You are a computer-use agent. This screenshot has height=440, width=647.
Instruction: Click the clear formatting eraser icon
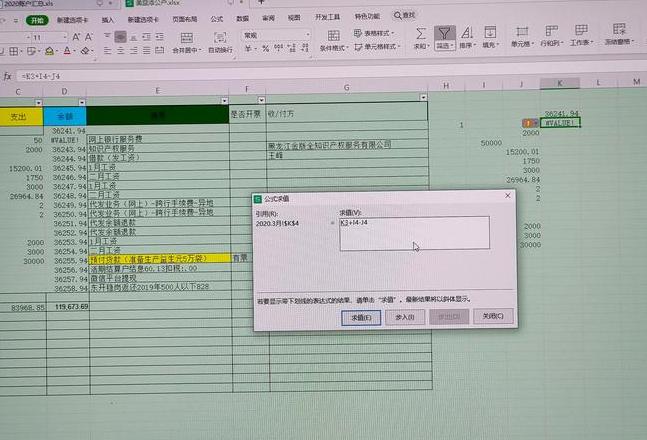85,51
